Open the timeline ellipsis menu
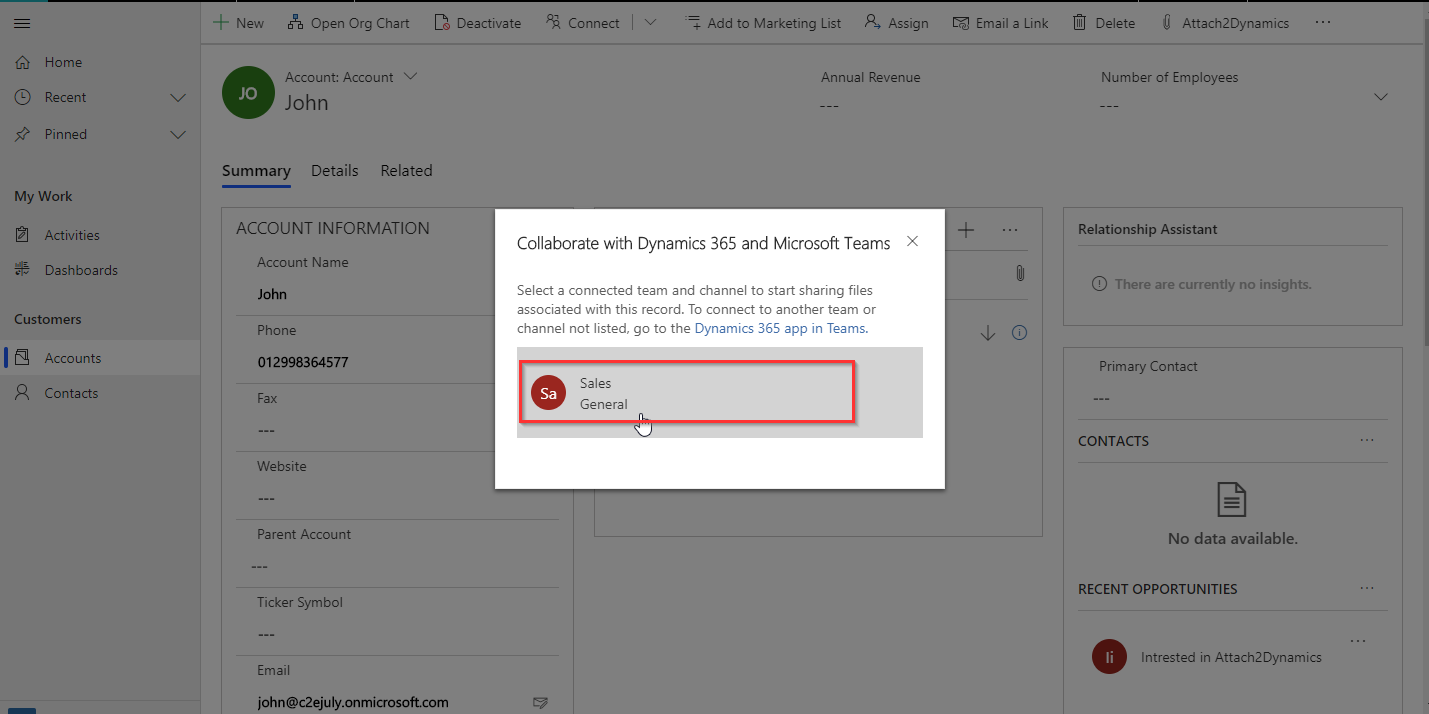 pos(1010,230)
